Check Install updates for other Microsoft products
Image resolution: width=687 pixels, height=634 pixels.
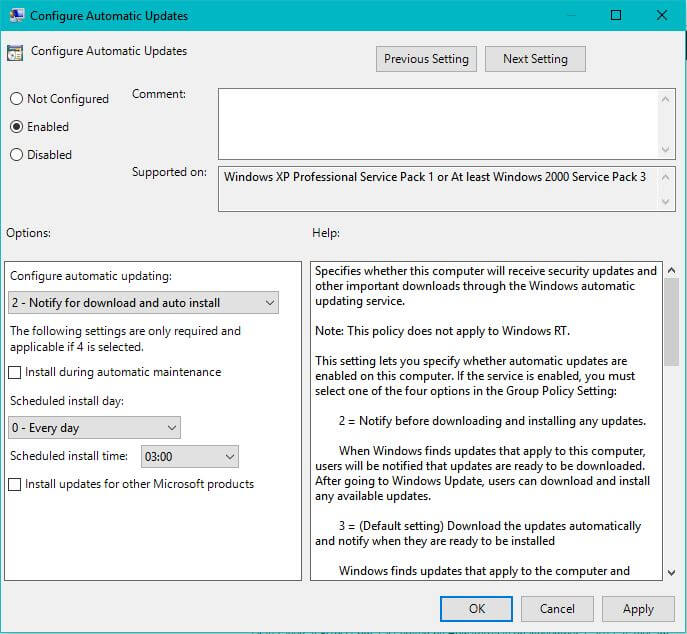[x=15, y=485]
